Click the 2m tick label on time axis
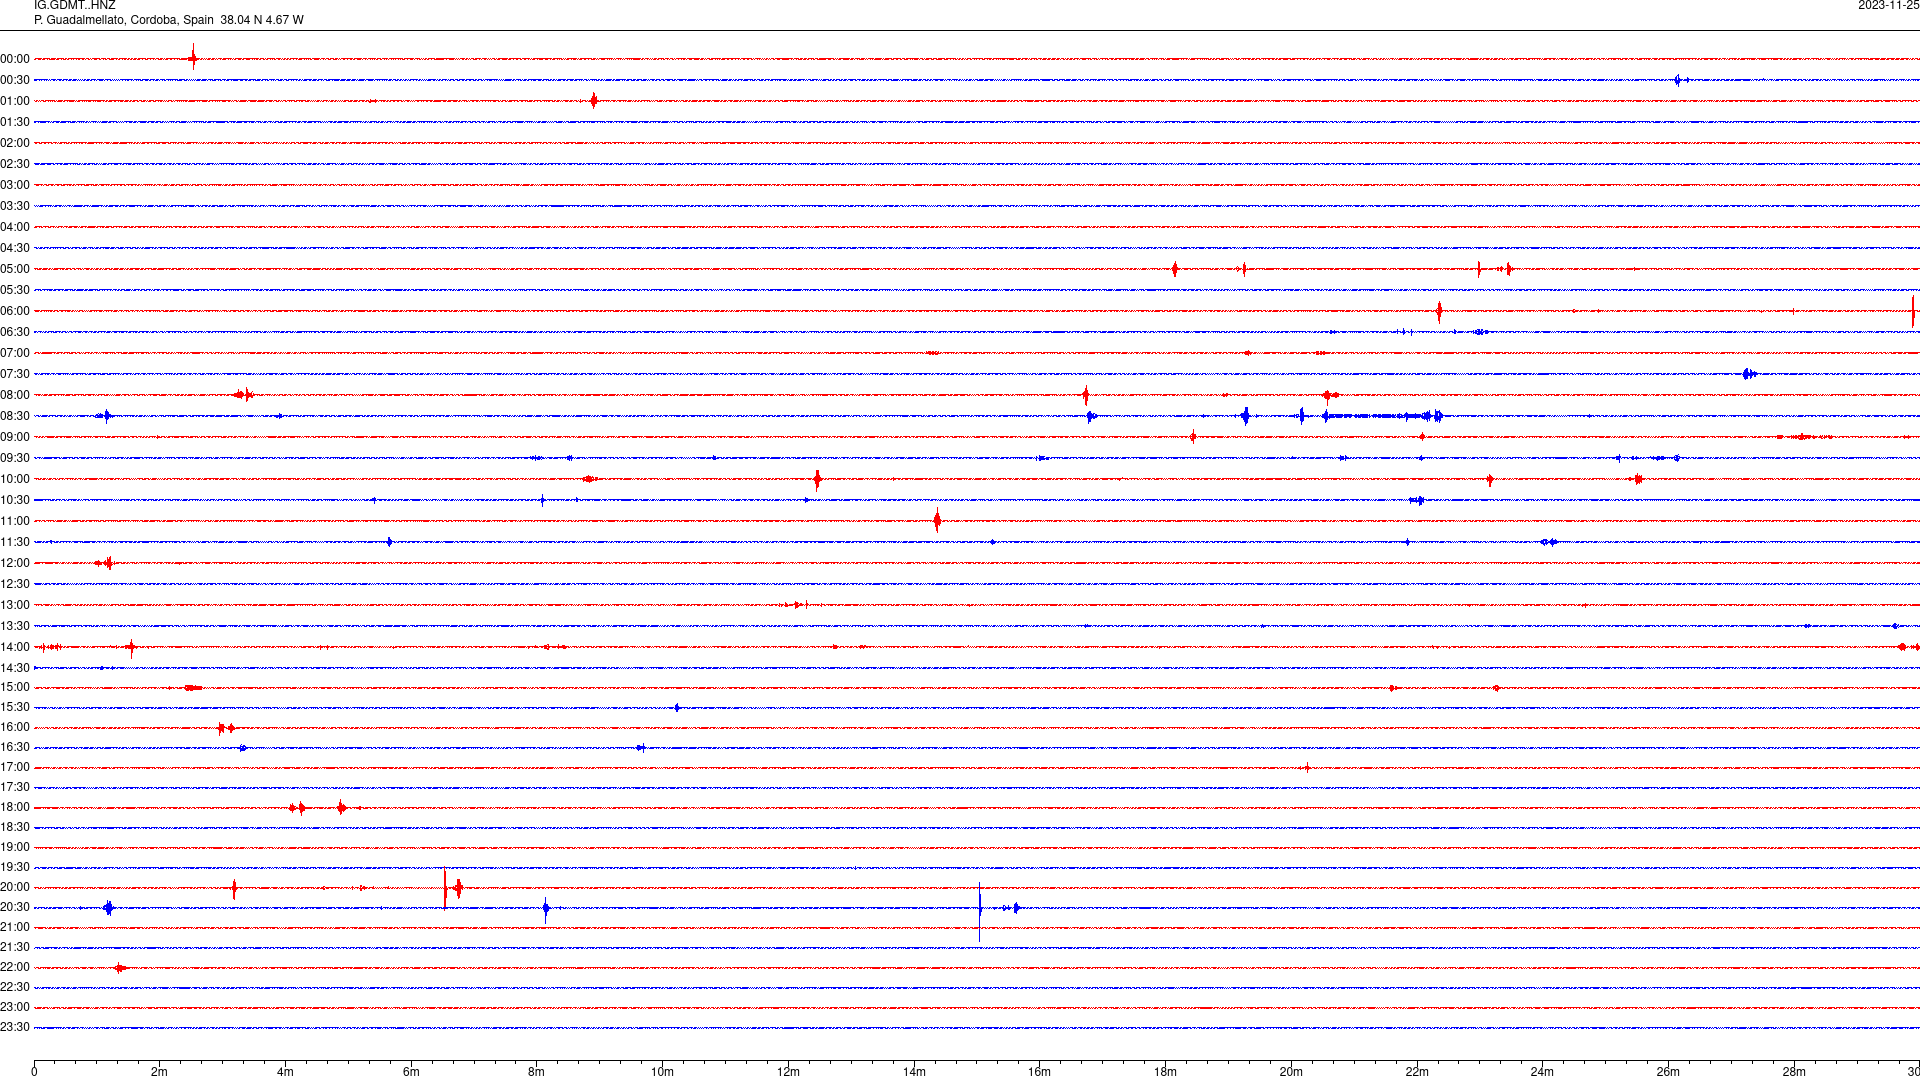Image resolution: width=1920 pixels, height=1080 pixels. 160,1072
